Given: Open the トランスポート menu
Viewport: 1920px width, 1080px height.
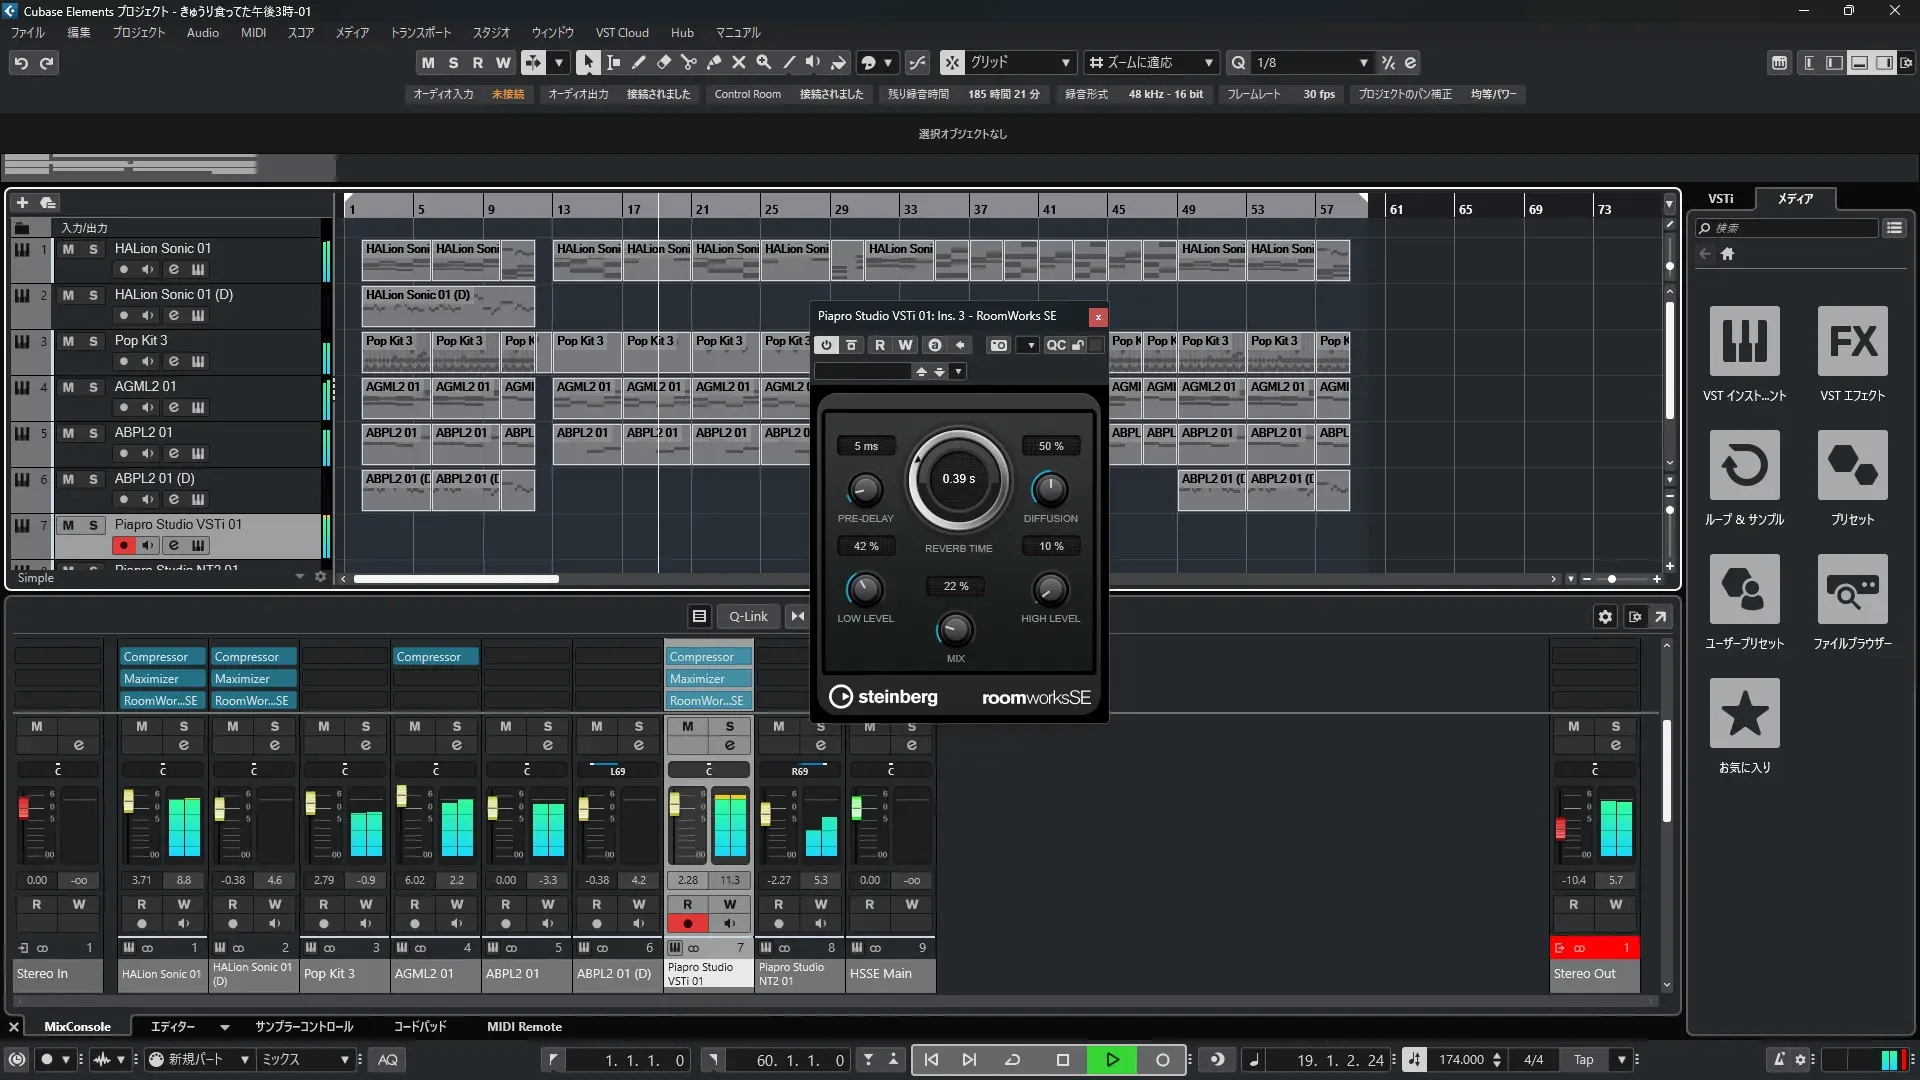Looking at the screenshot, I should pos(420,33).
